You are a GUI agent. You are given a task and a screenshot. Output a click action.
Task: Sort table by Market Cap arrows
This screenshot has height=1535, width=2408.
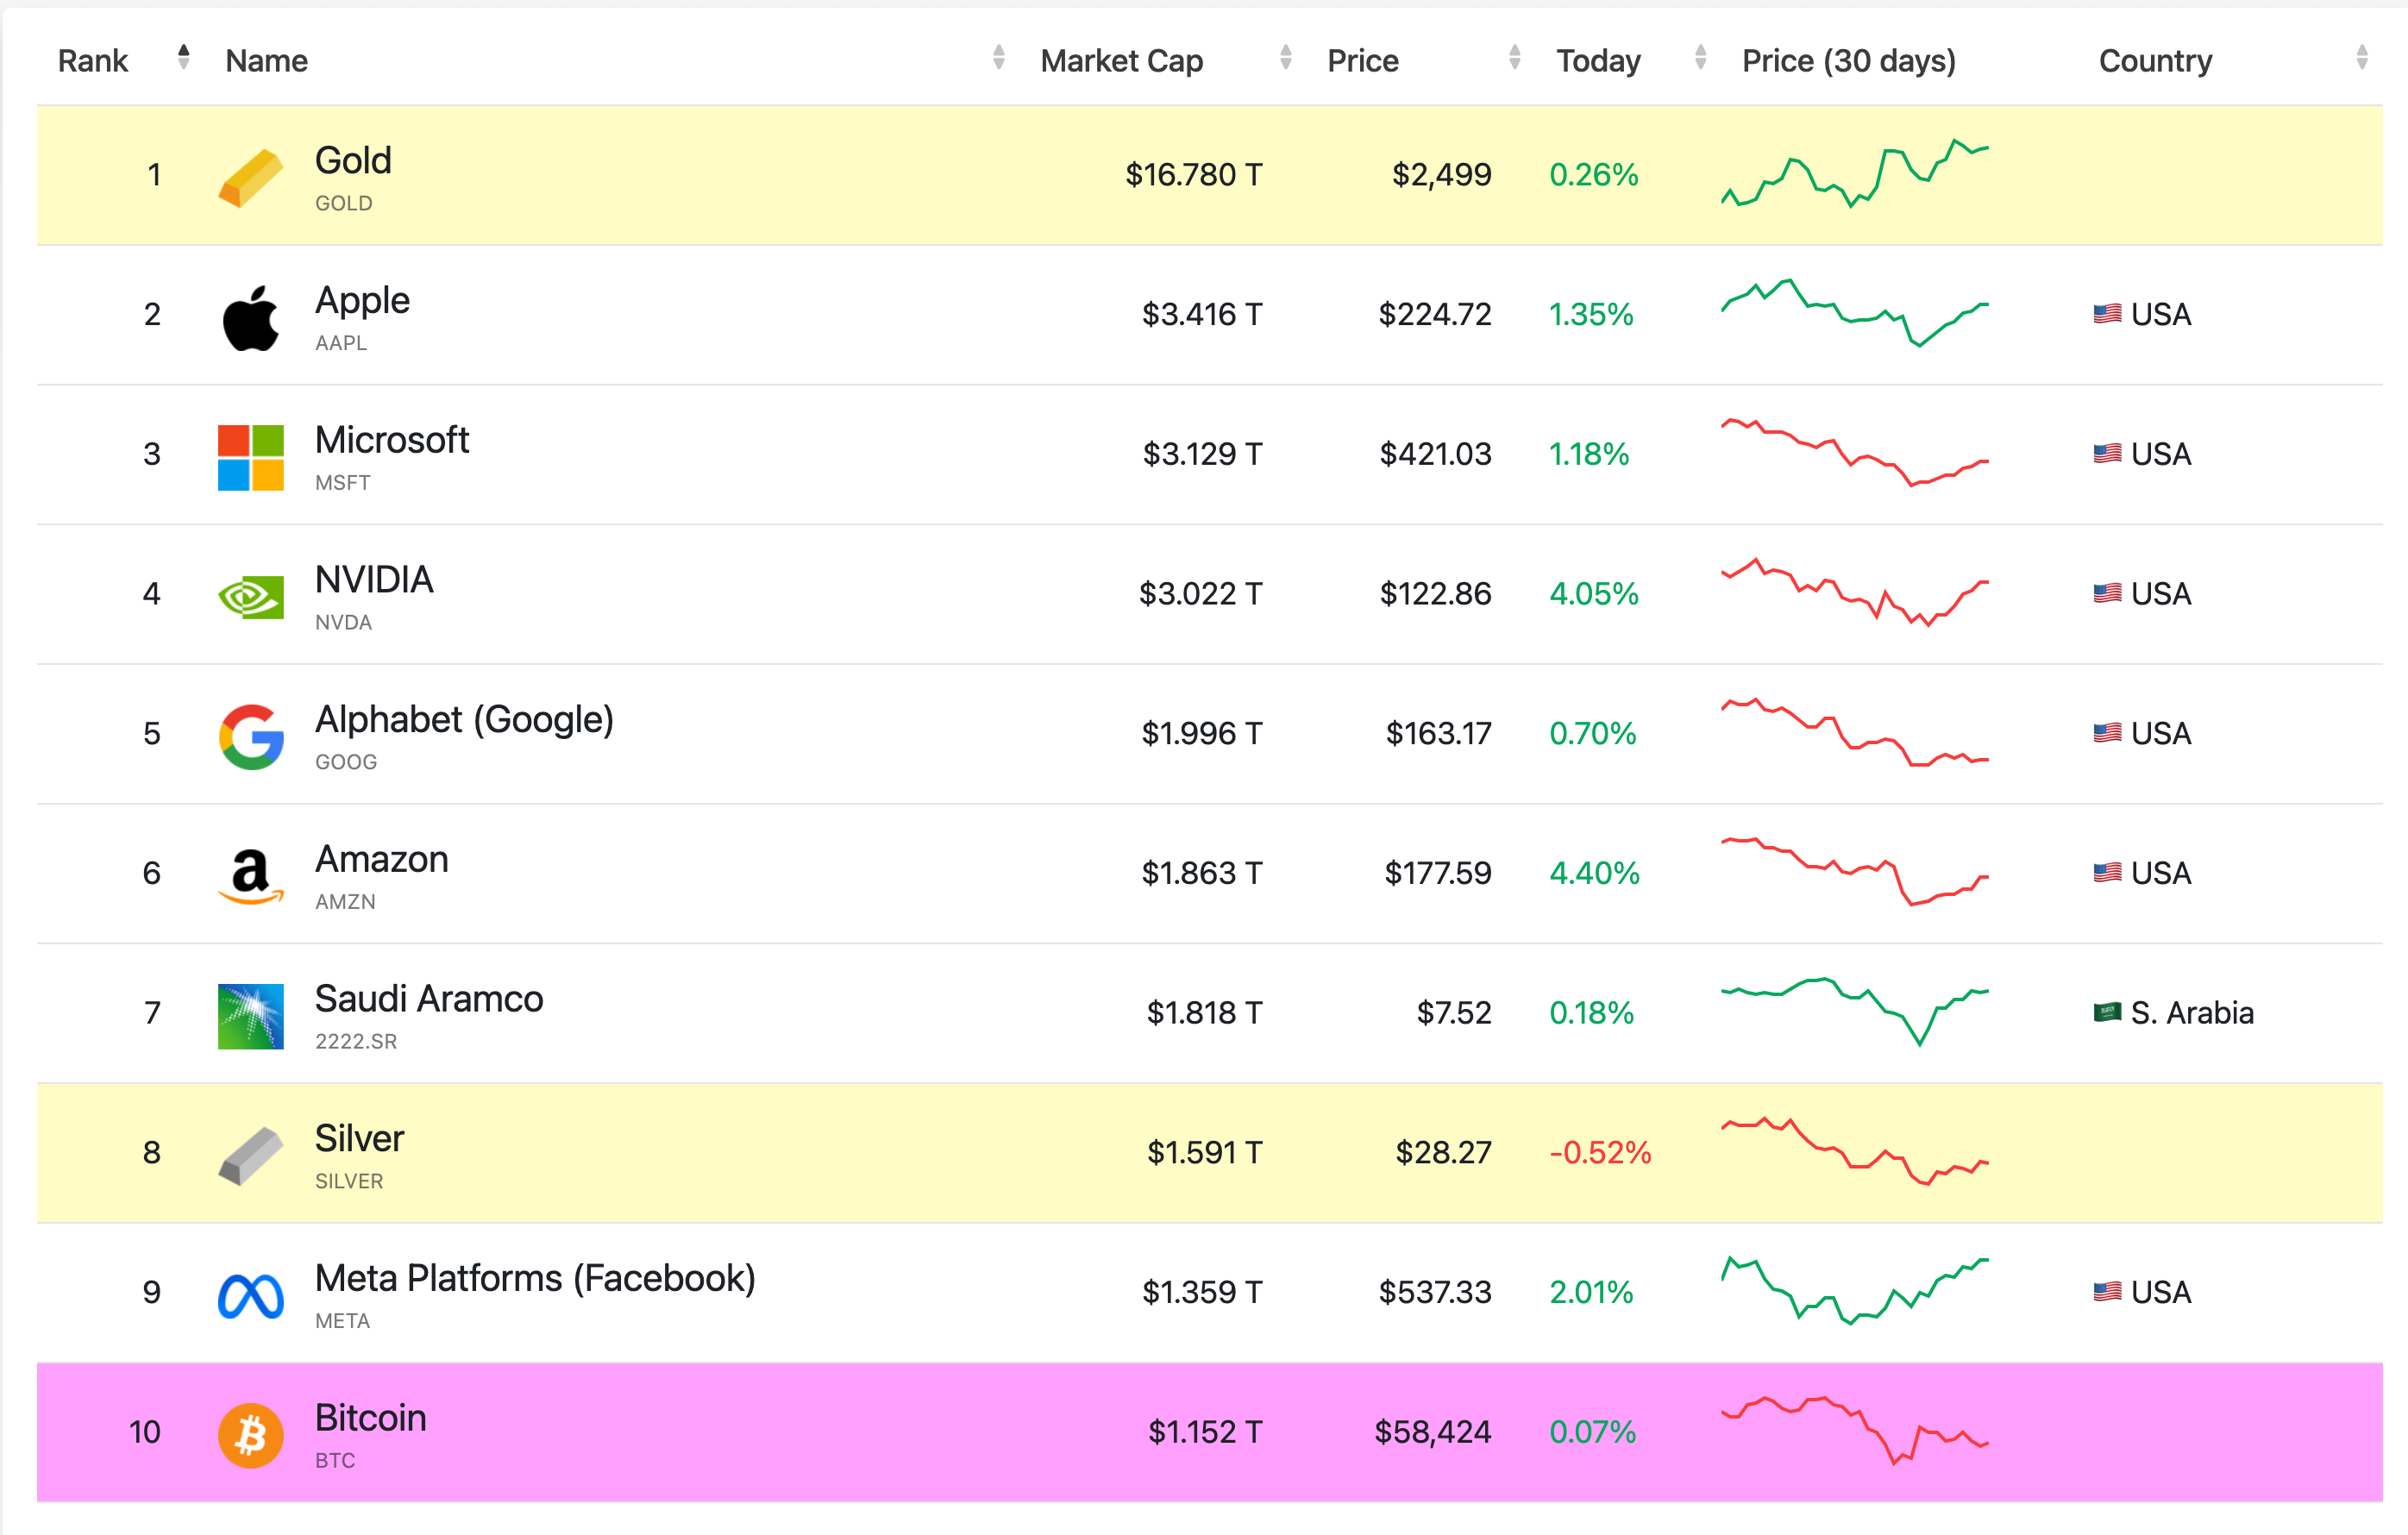(x=1285, y=57)
